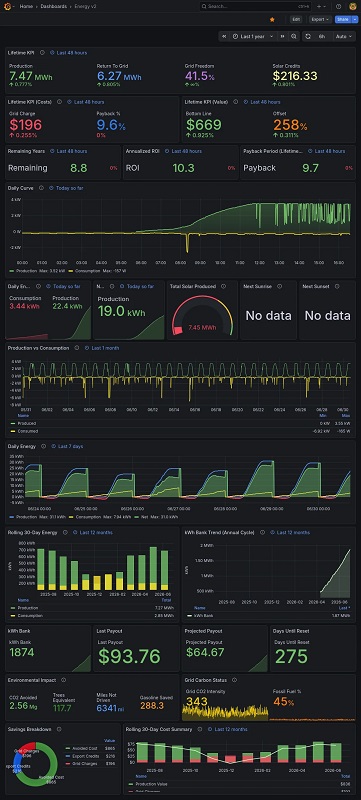Open the Auto dropdown
361x800 pixels.
pyautogui.click(x=344, y=36)
